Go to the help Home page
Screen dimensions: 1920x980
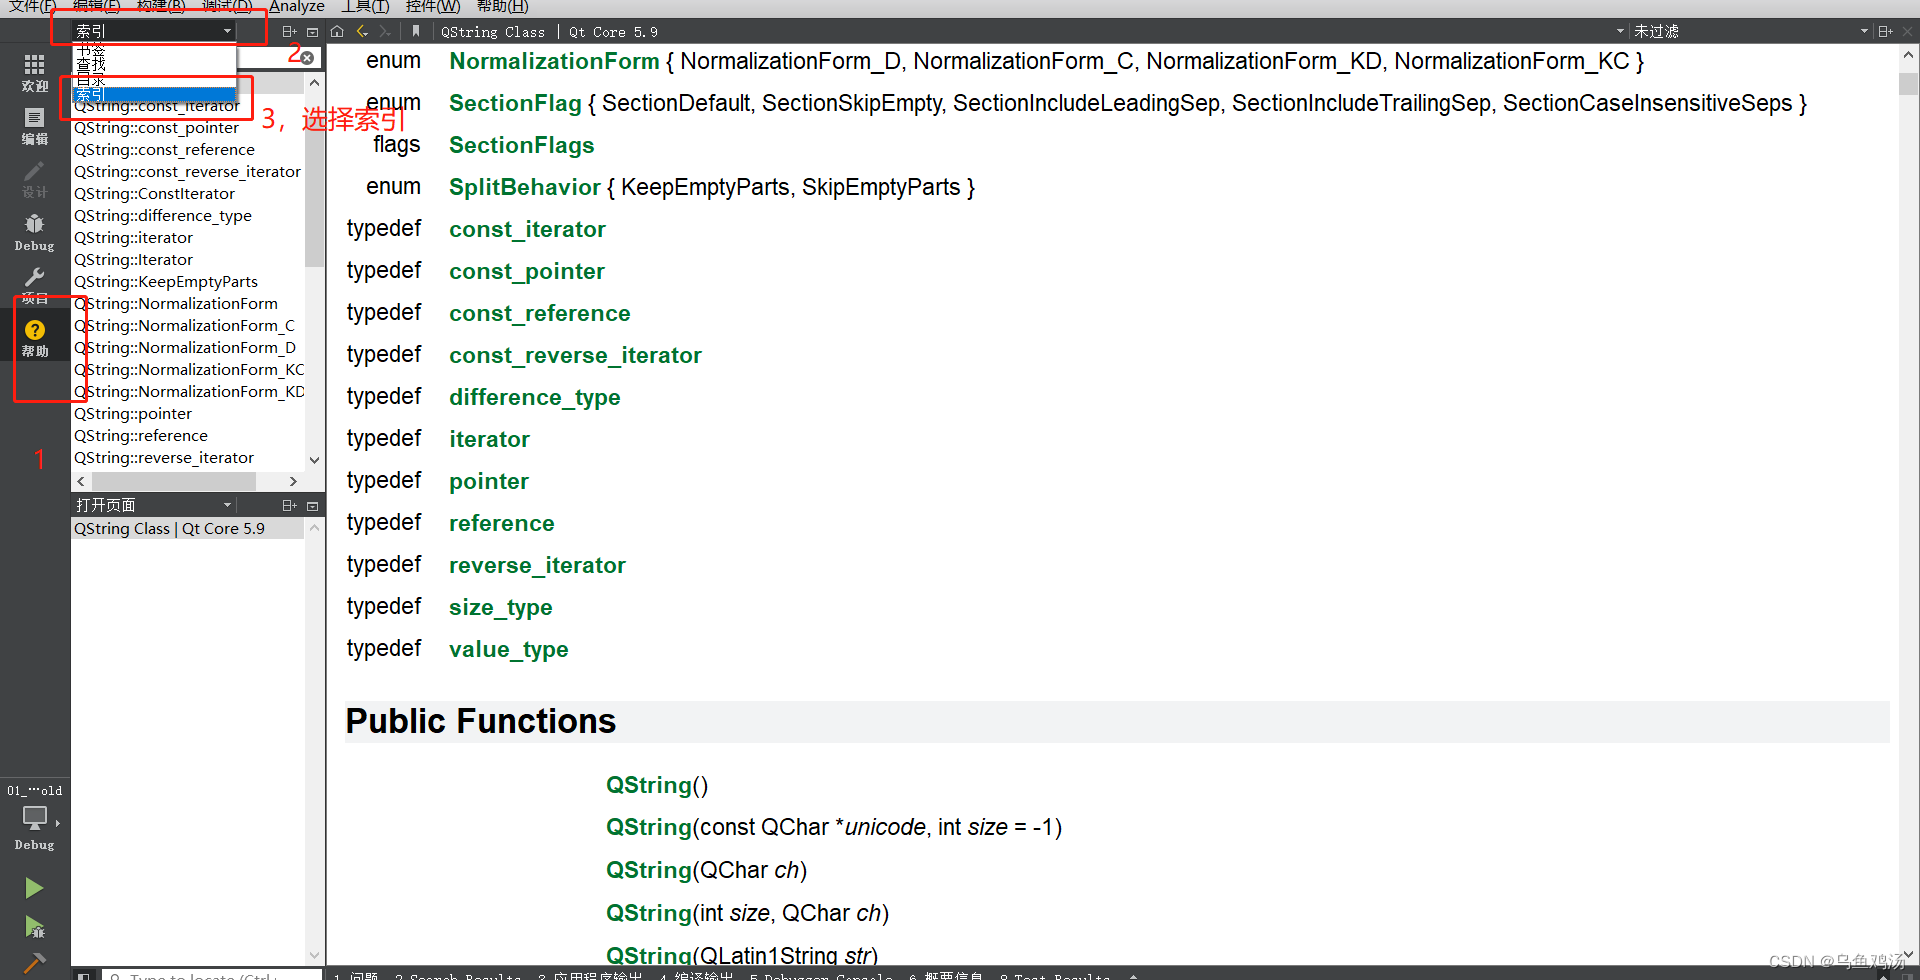click(x=337, y=32)
